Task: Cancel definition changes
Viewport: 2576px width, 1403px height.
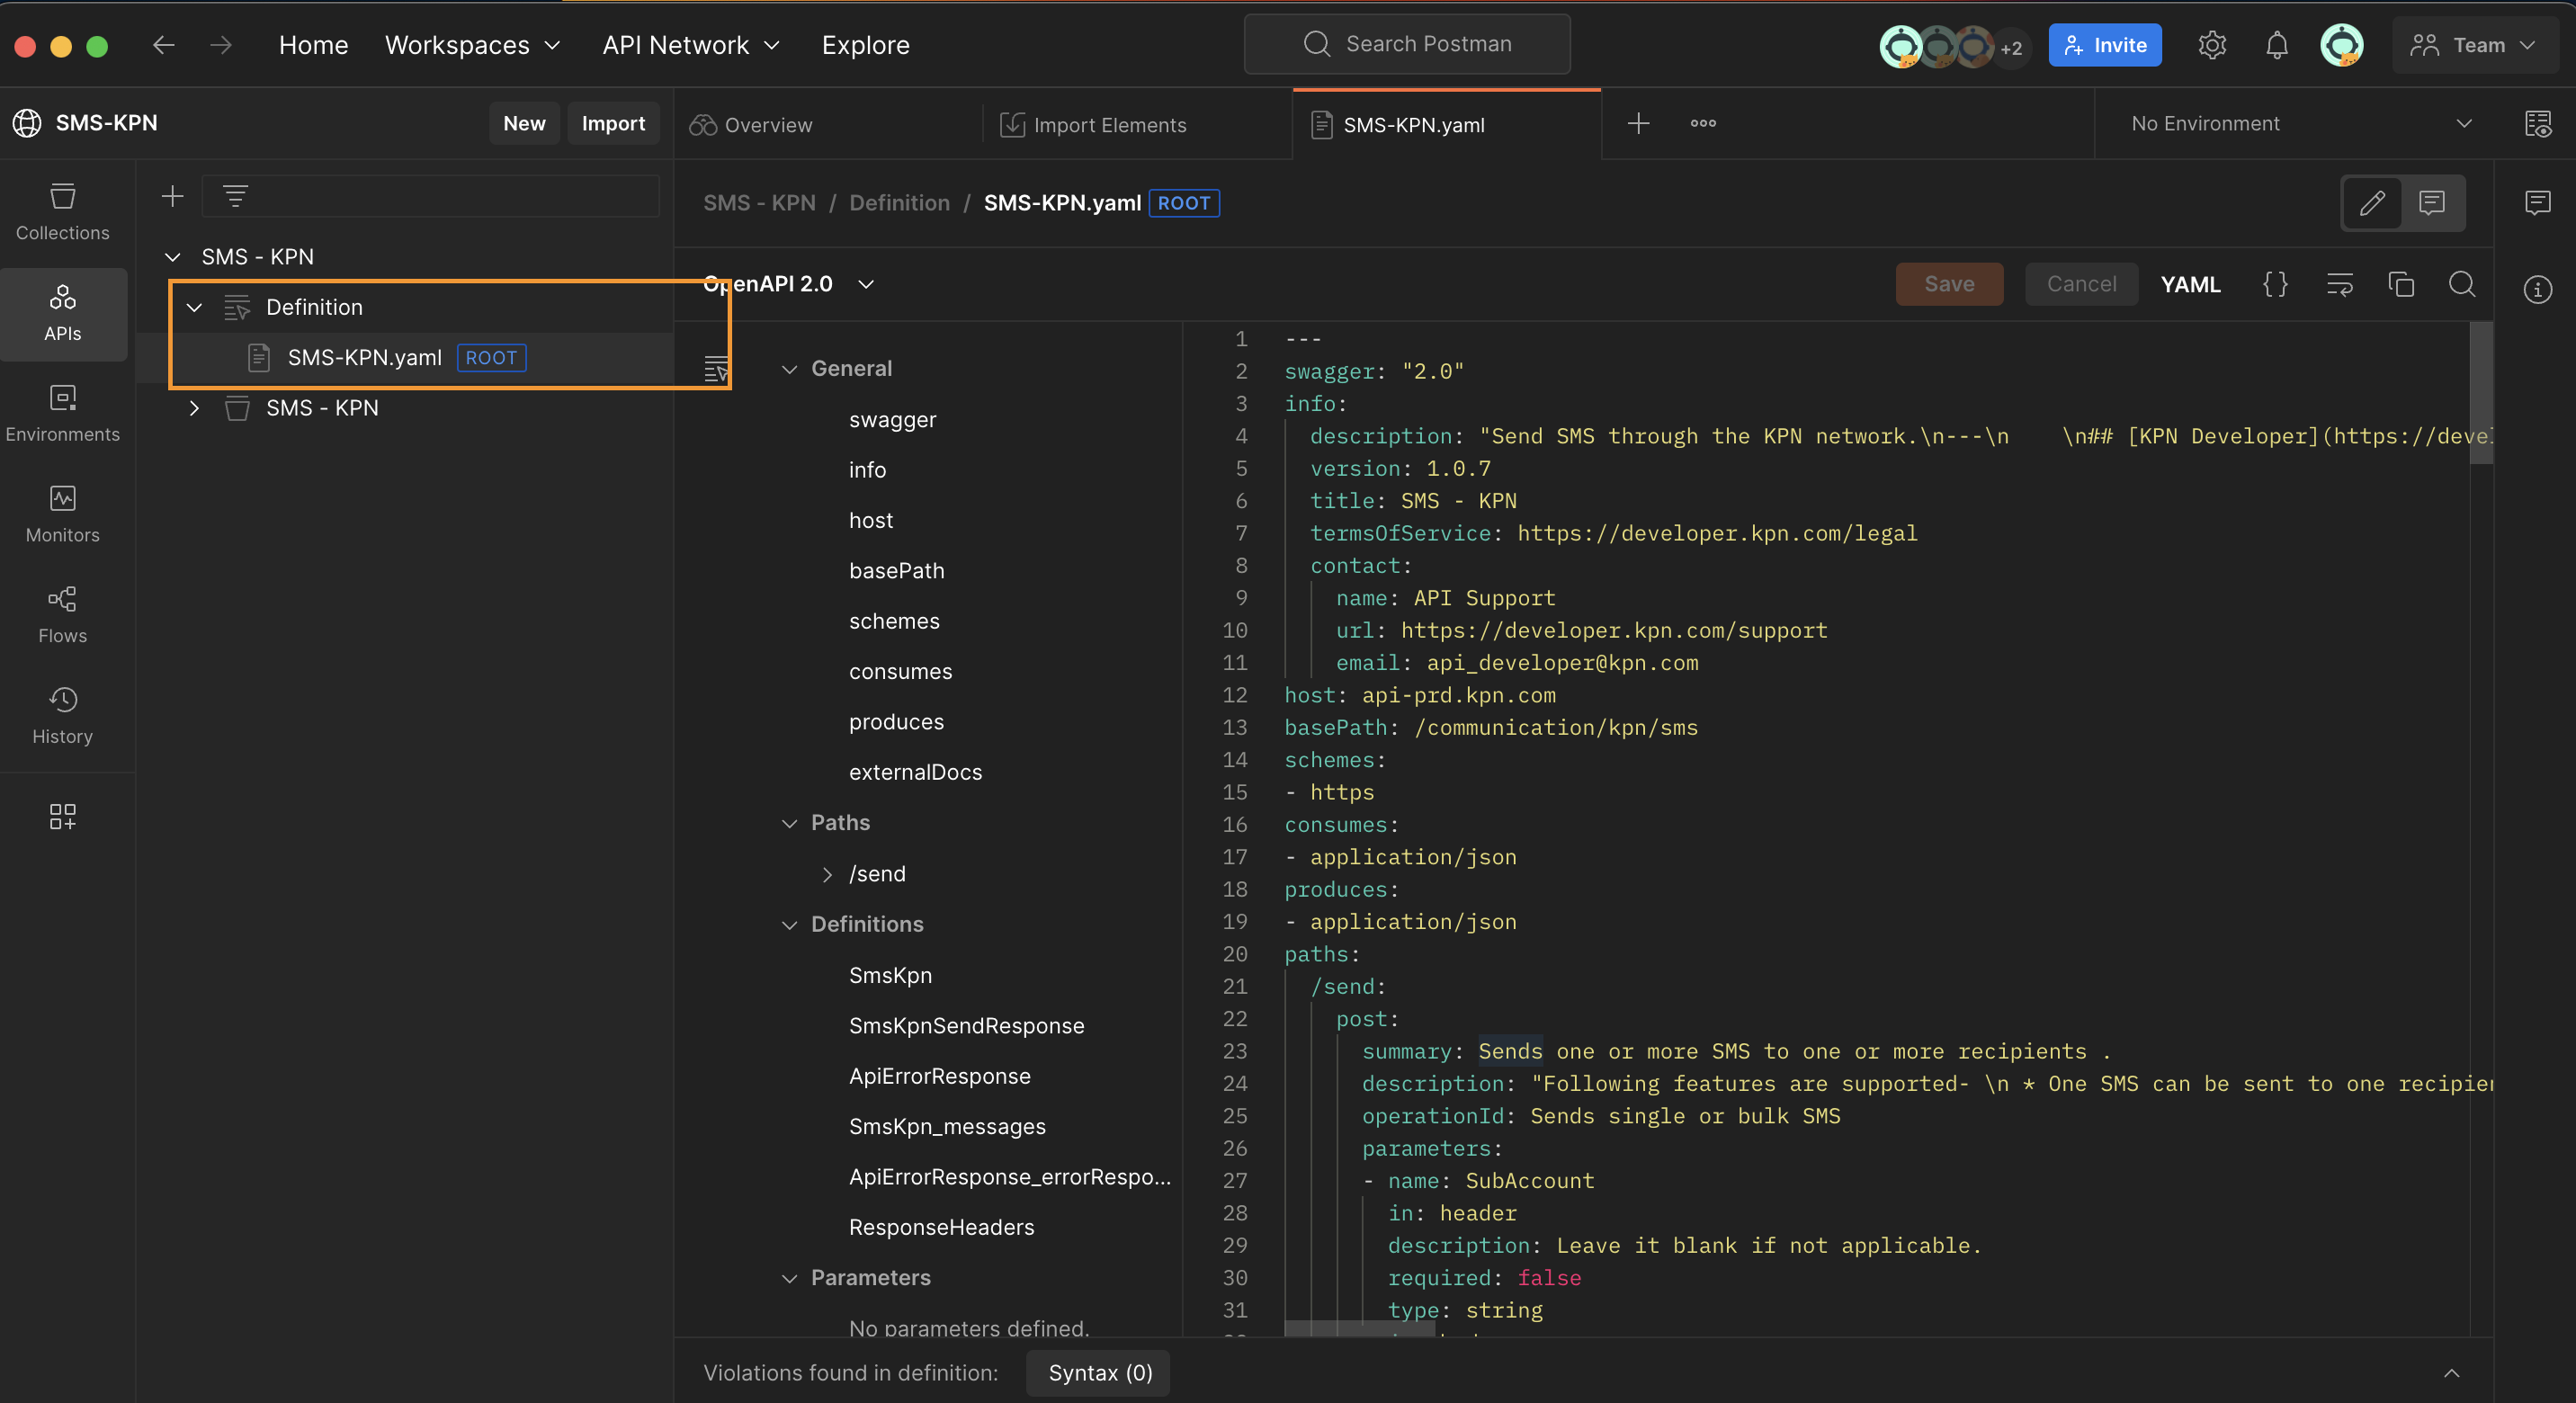Action: pyautogui.click(x=2081, y=284)
